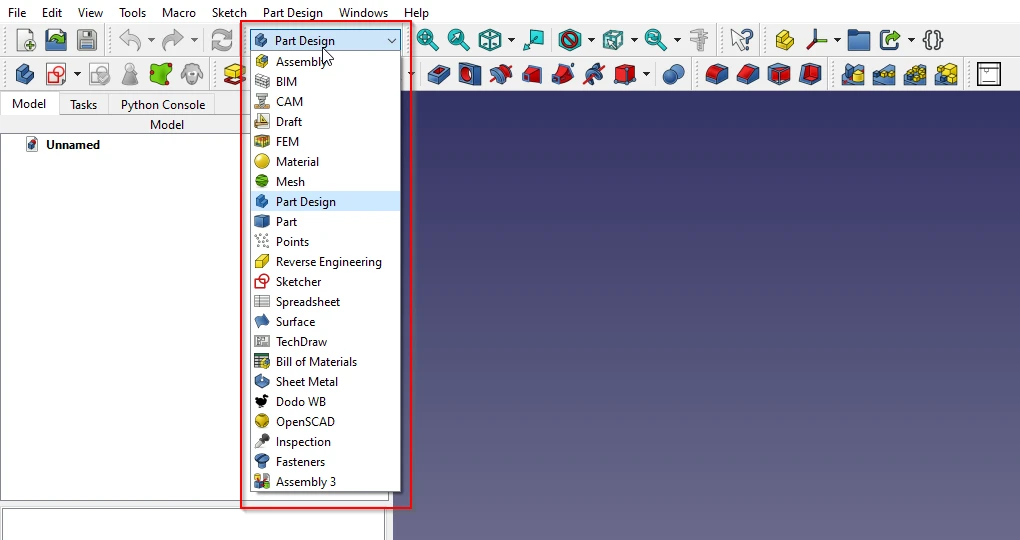
Task: Click the Mirrored pattern icon
Action: click(x=853, y=74)
